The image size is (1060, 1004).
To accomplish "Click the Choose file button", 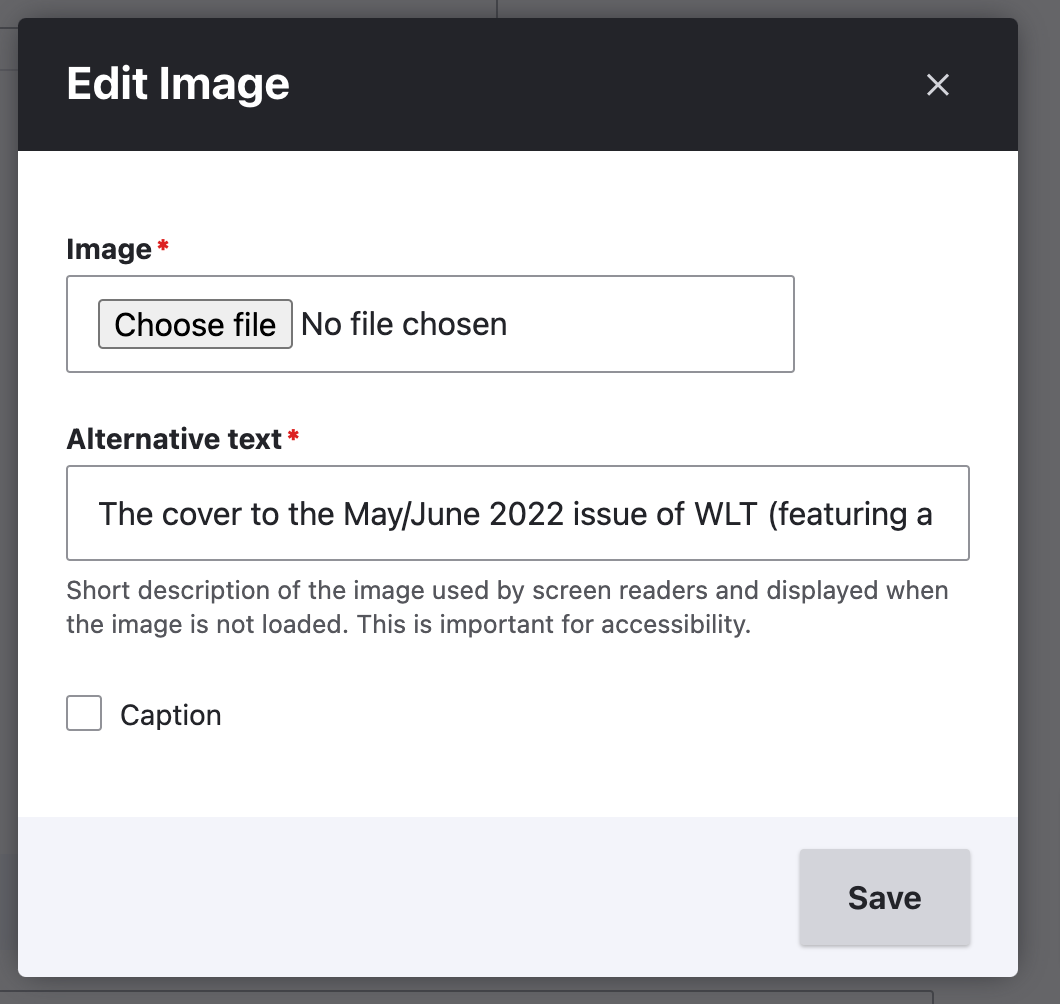I will pos(195,324).
